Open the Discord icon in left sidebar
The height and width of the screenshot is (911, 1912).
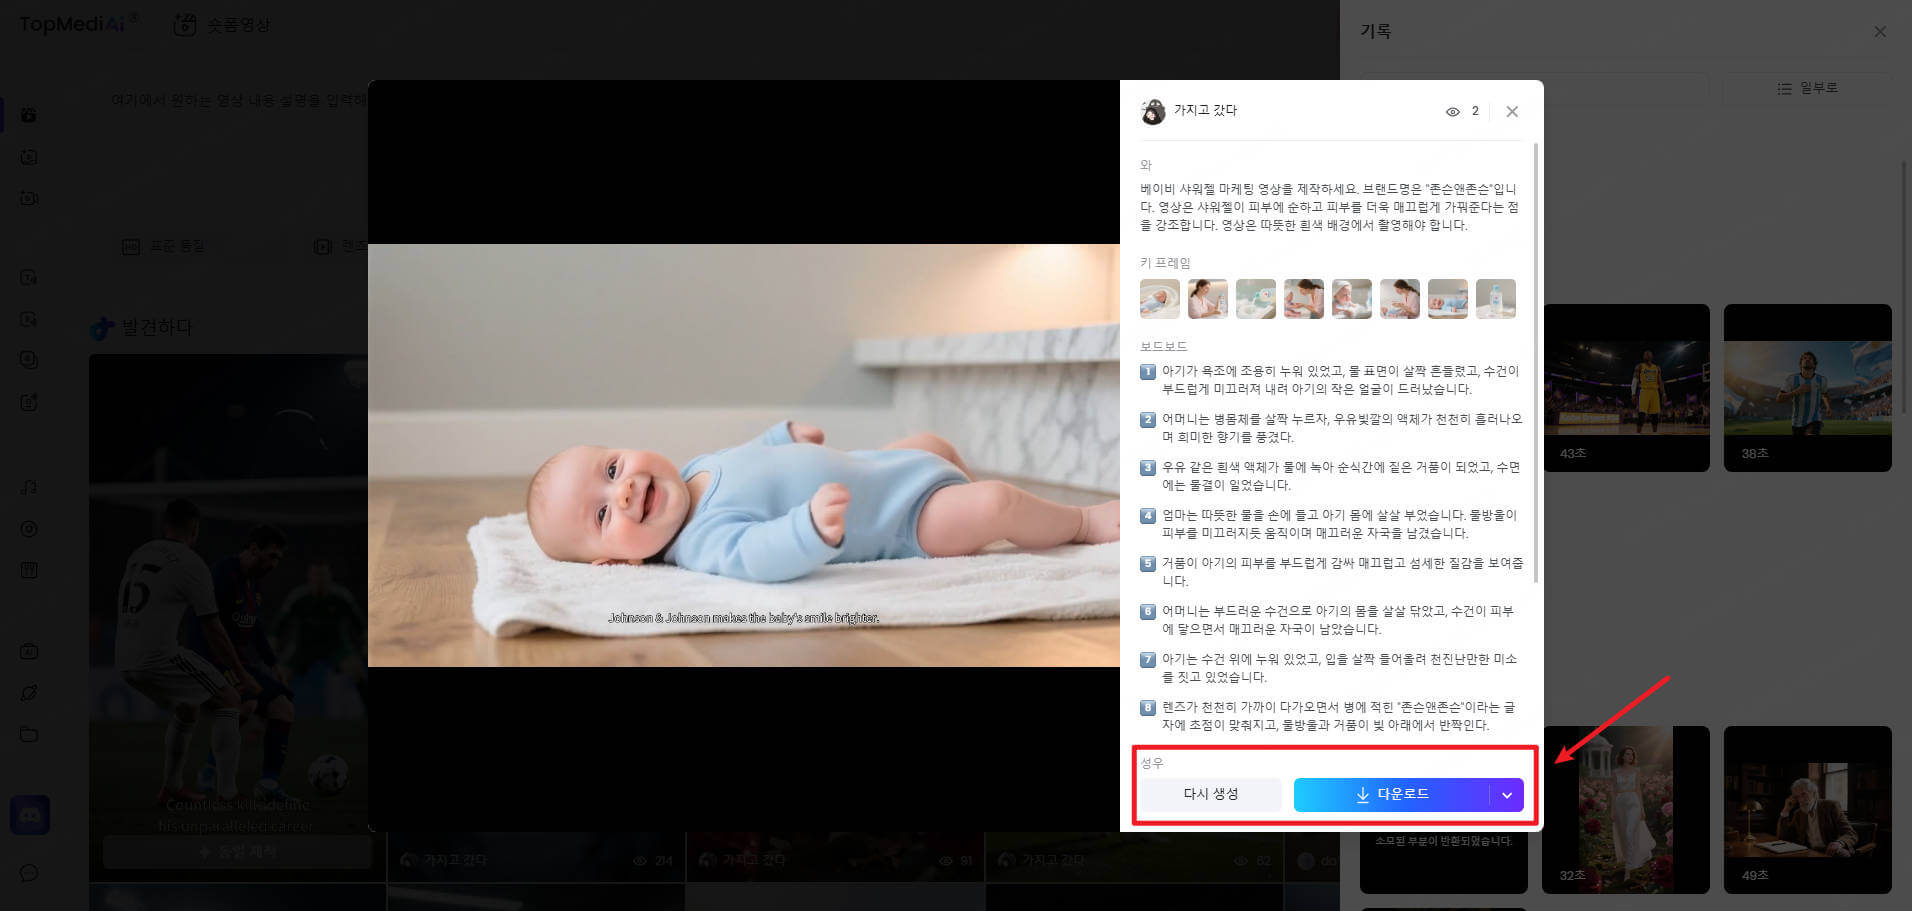tap(30, 815)
